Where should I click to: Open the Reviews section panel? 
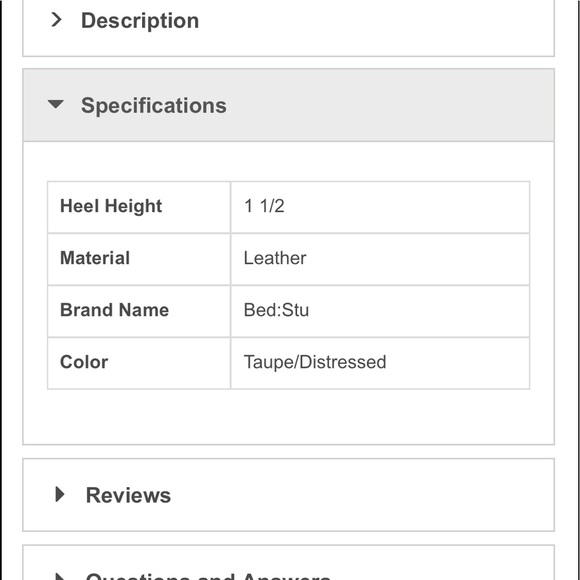tap(289, 495)
